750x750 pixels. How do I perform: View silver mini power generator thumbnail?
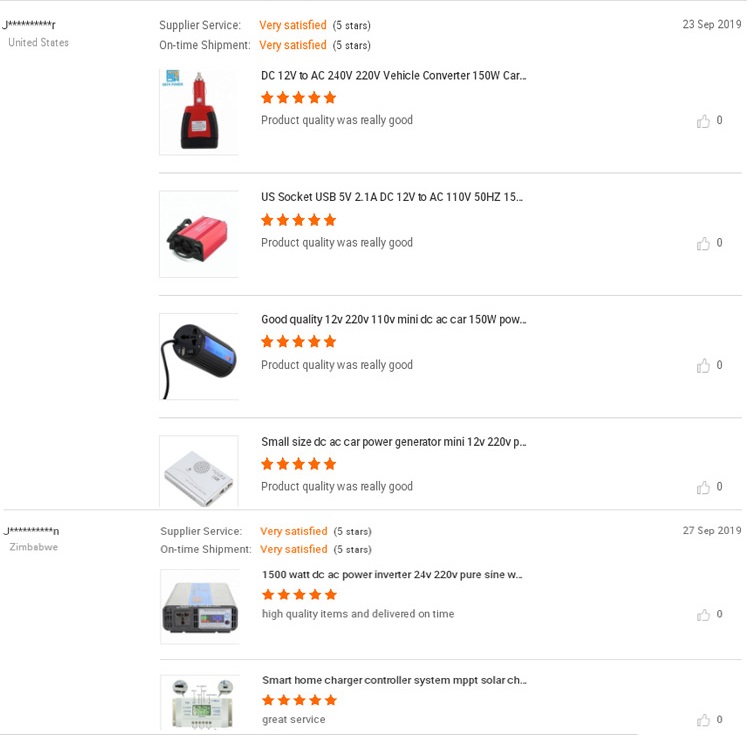199,471
